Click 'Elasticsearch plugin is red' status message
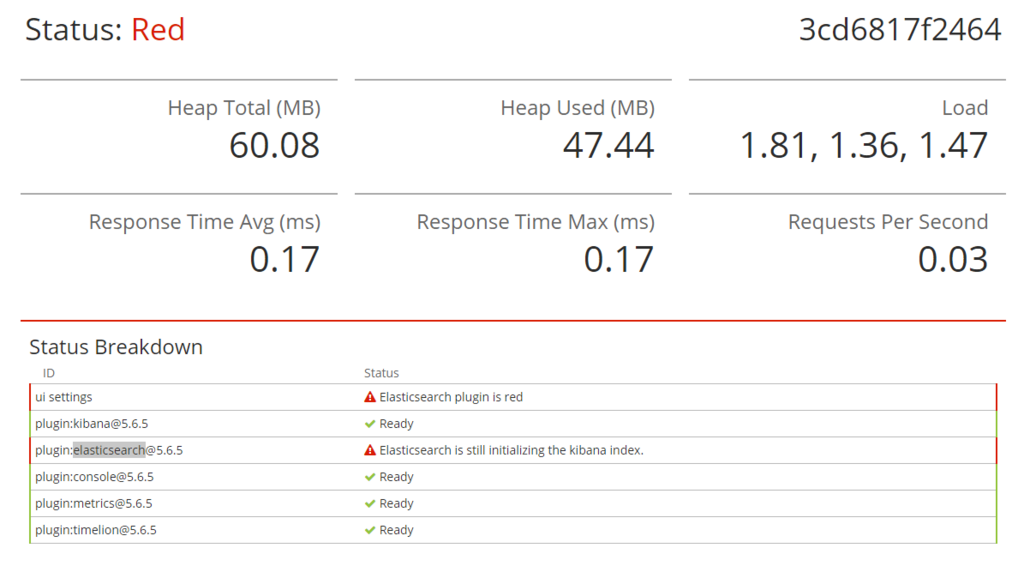 pos(451,397)
